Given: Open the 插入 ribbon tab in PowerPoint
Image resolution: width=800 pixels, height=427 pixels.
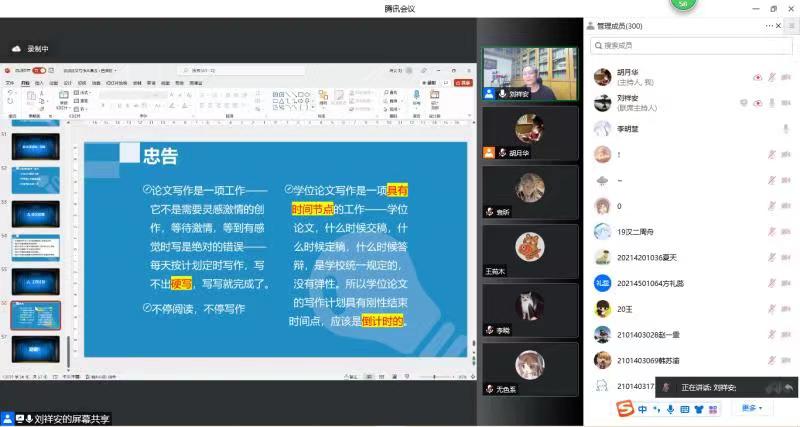Looking at the screenshot, I should (39, 84).
